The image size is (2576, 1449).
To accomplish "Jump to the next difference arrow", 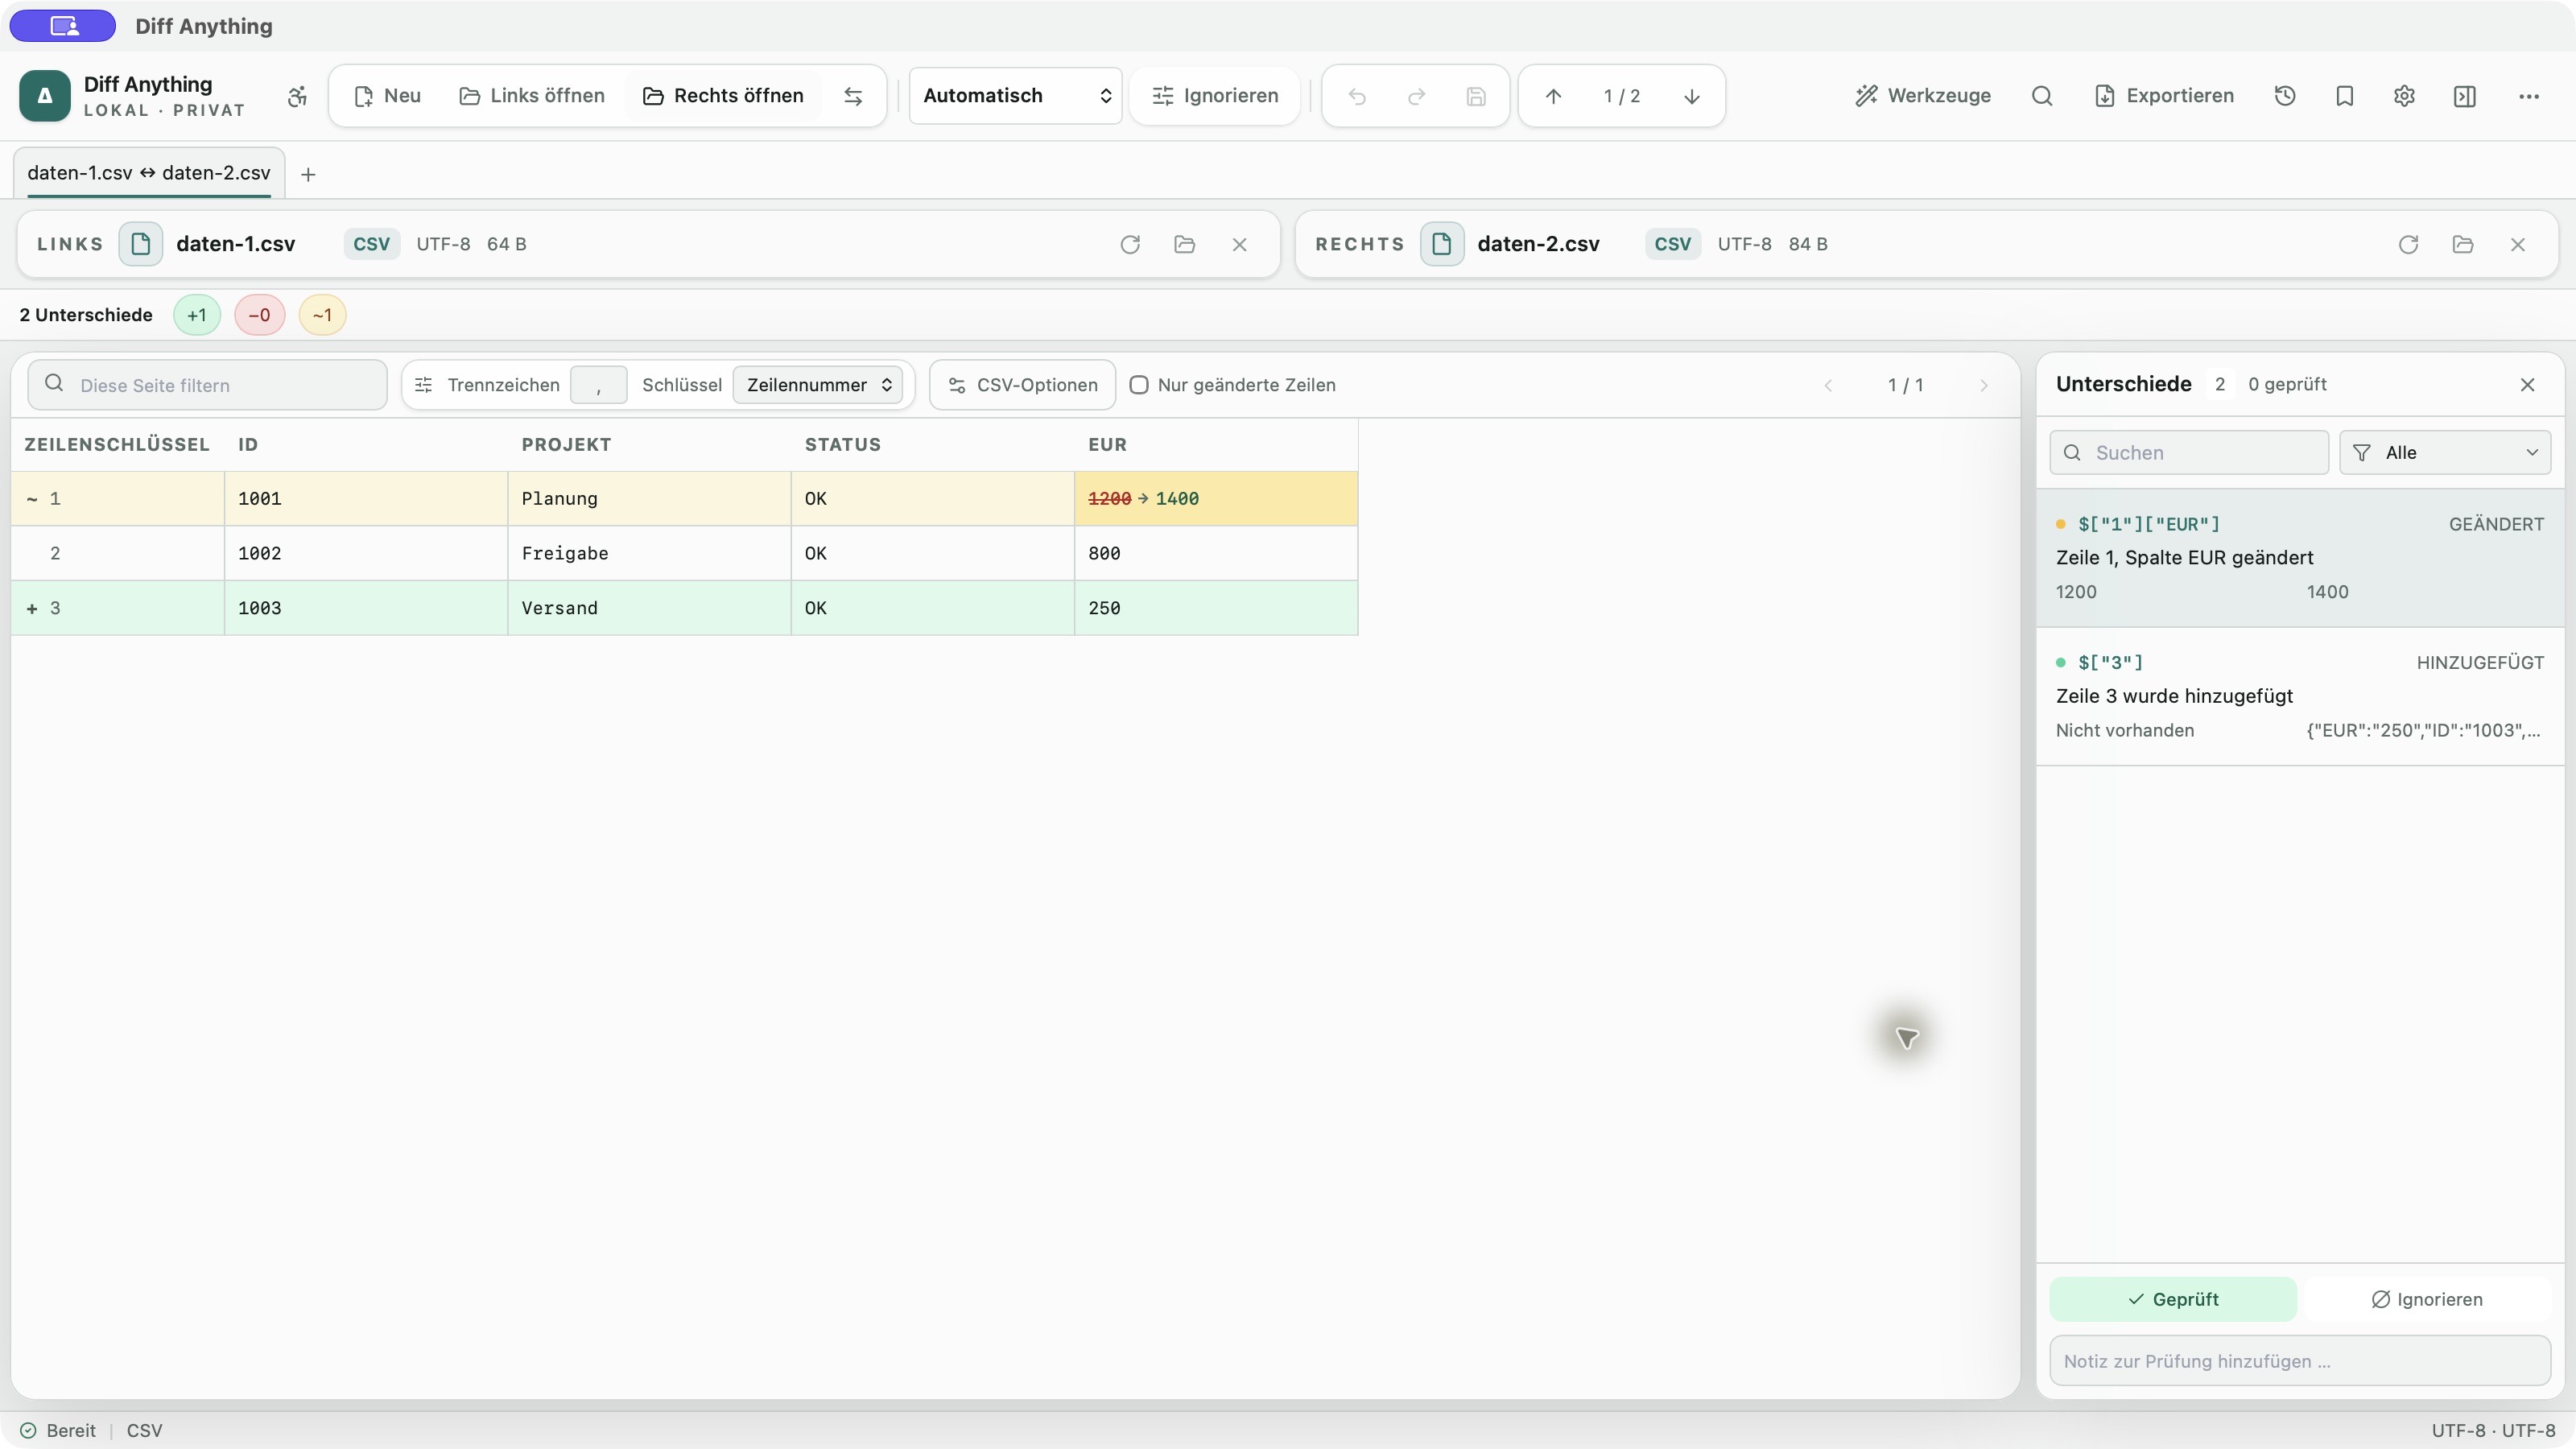I will click(1692, 96).
